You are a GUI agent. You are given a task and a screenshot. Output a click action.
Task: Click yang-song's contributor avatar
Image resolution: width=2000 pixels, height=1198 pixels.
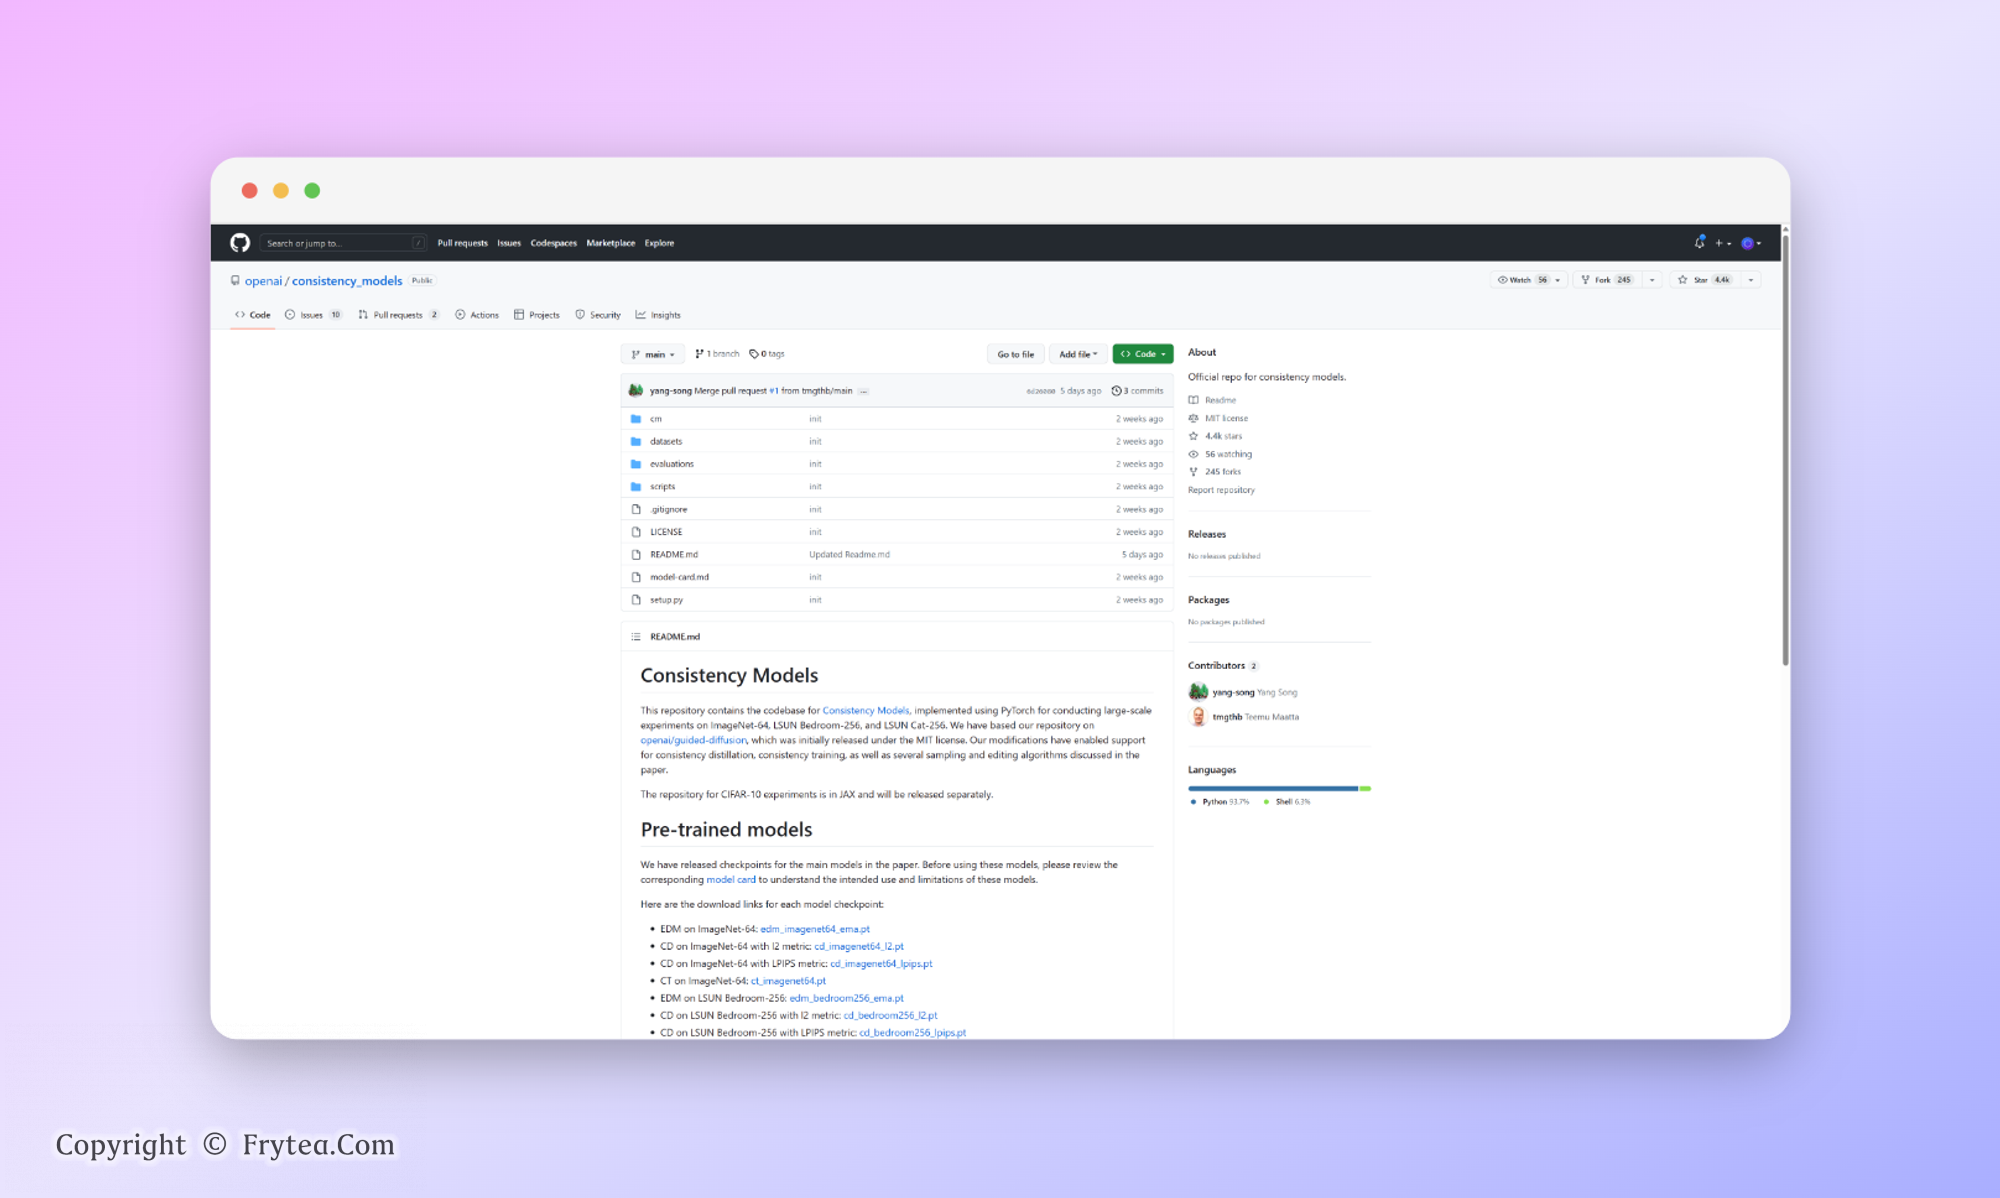pos(1198,692)
